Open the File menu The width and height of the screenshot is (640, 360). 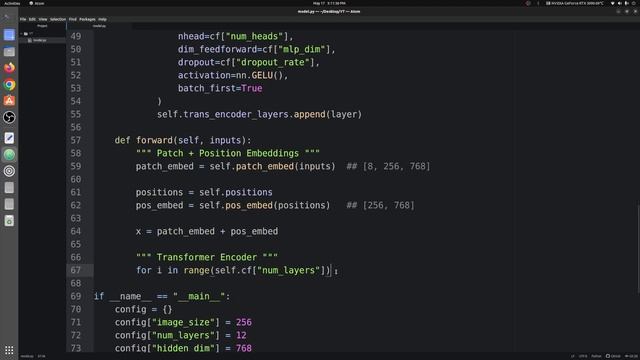[23, 19]
